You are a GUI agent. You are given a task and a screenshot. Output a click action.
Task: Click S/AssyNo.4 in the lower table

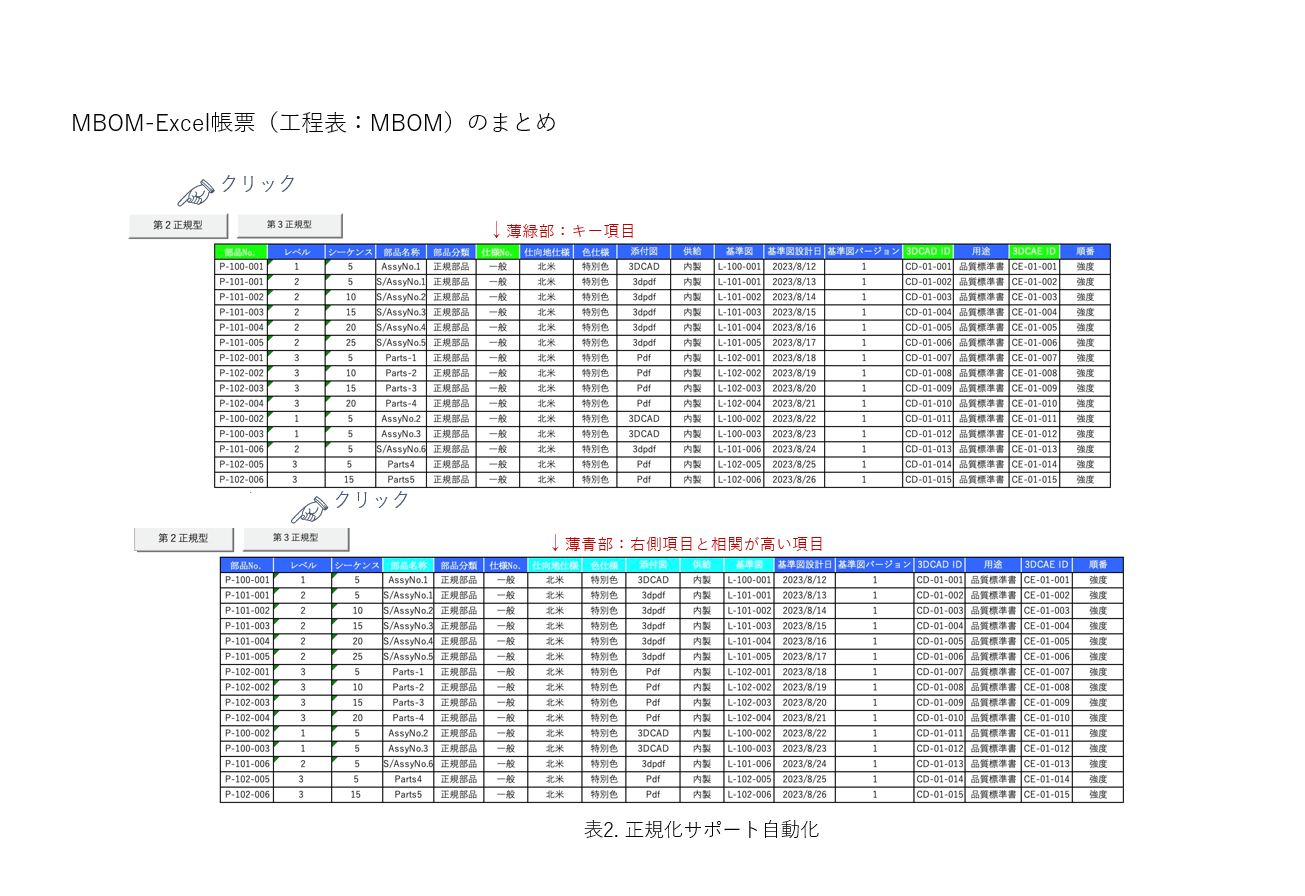(408, 641)
